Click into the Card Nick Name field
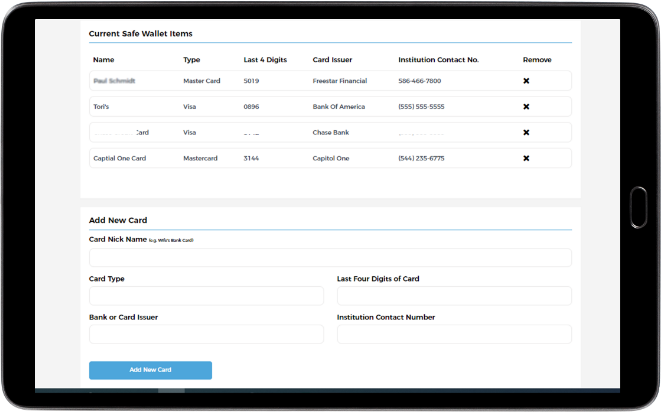Screen dimensions: 661x412 pos(330,258)
